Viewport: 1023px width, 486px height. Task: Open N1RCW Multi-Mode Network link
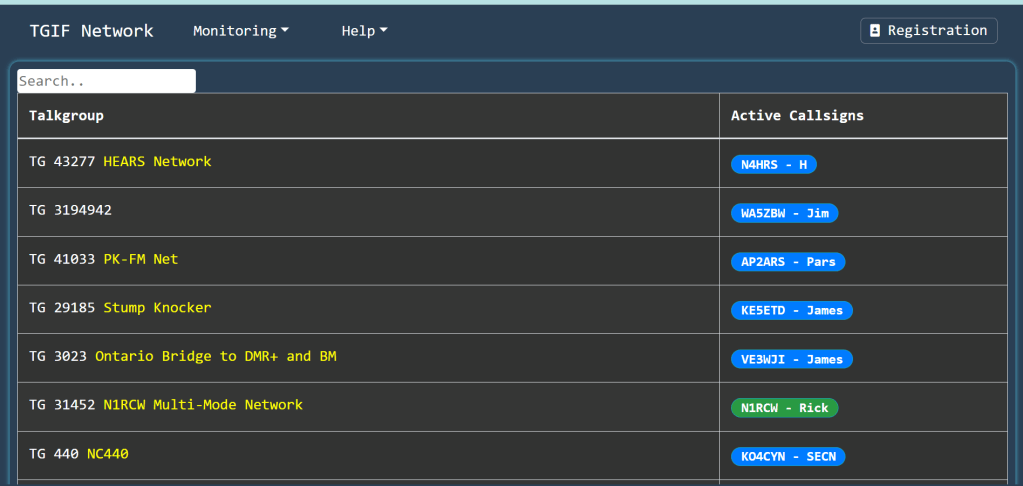tap(202, 405)
